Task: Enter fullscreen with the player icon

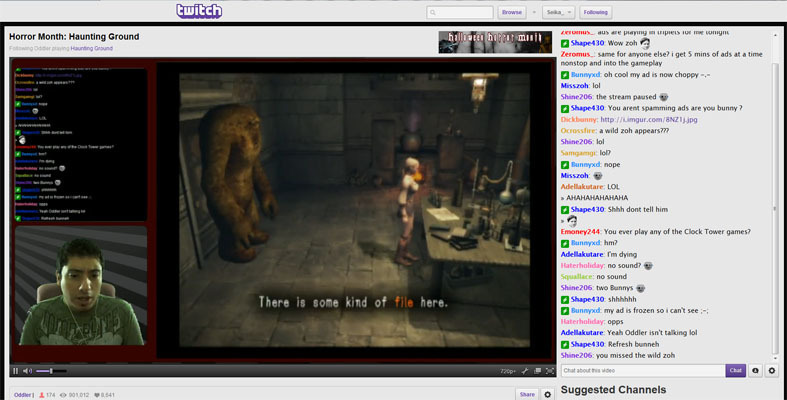Action: (550, 371)
